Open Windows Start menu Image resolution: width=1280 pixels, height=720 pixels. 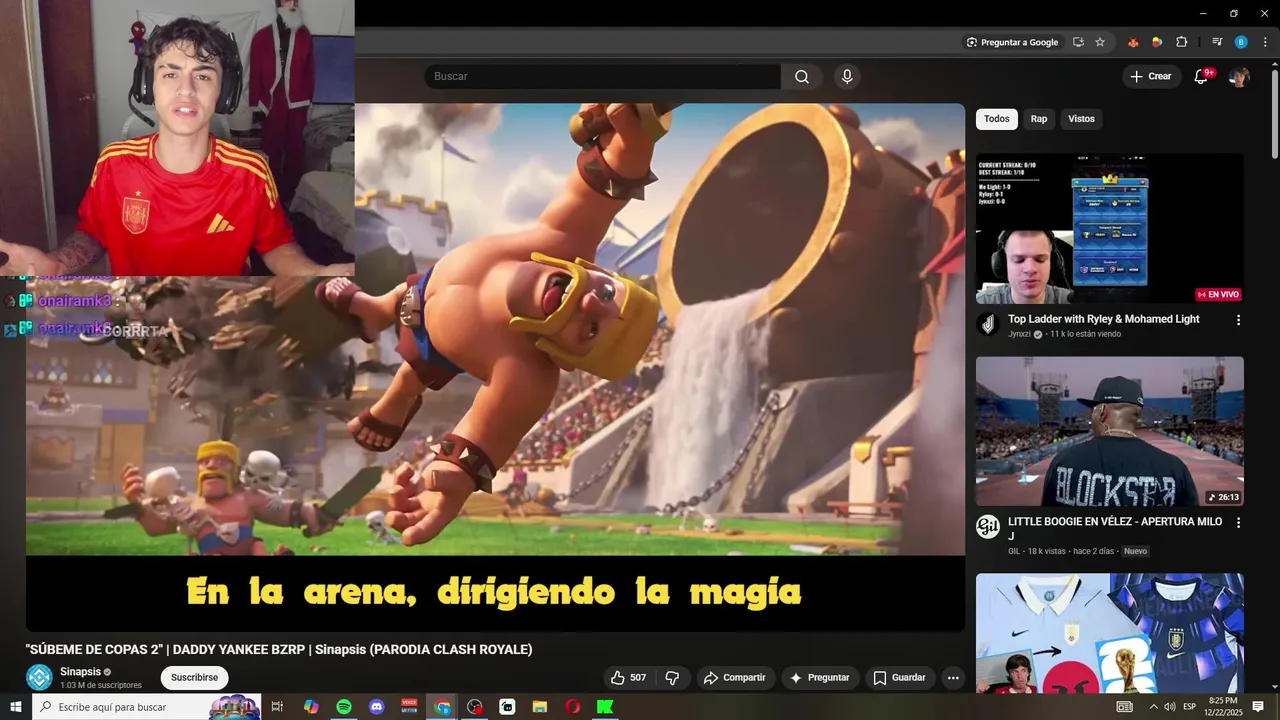click(x=15, y=707)
